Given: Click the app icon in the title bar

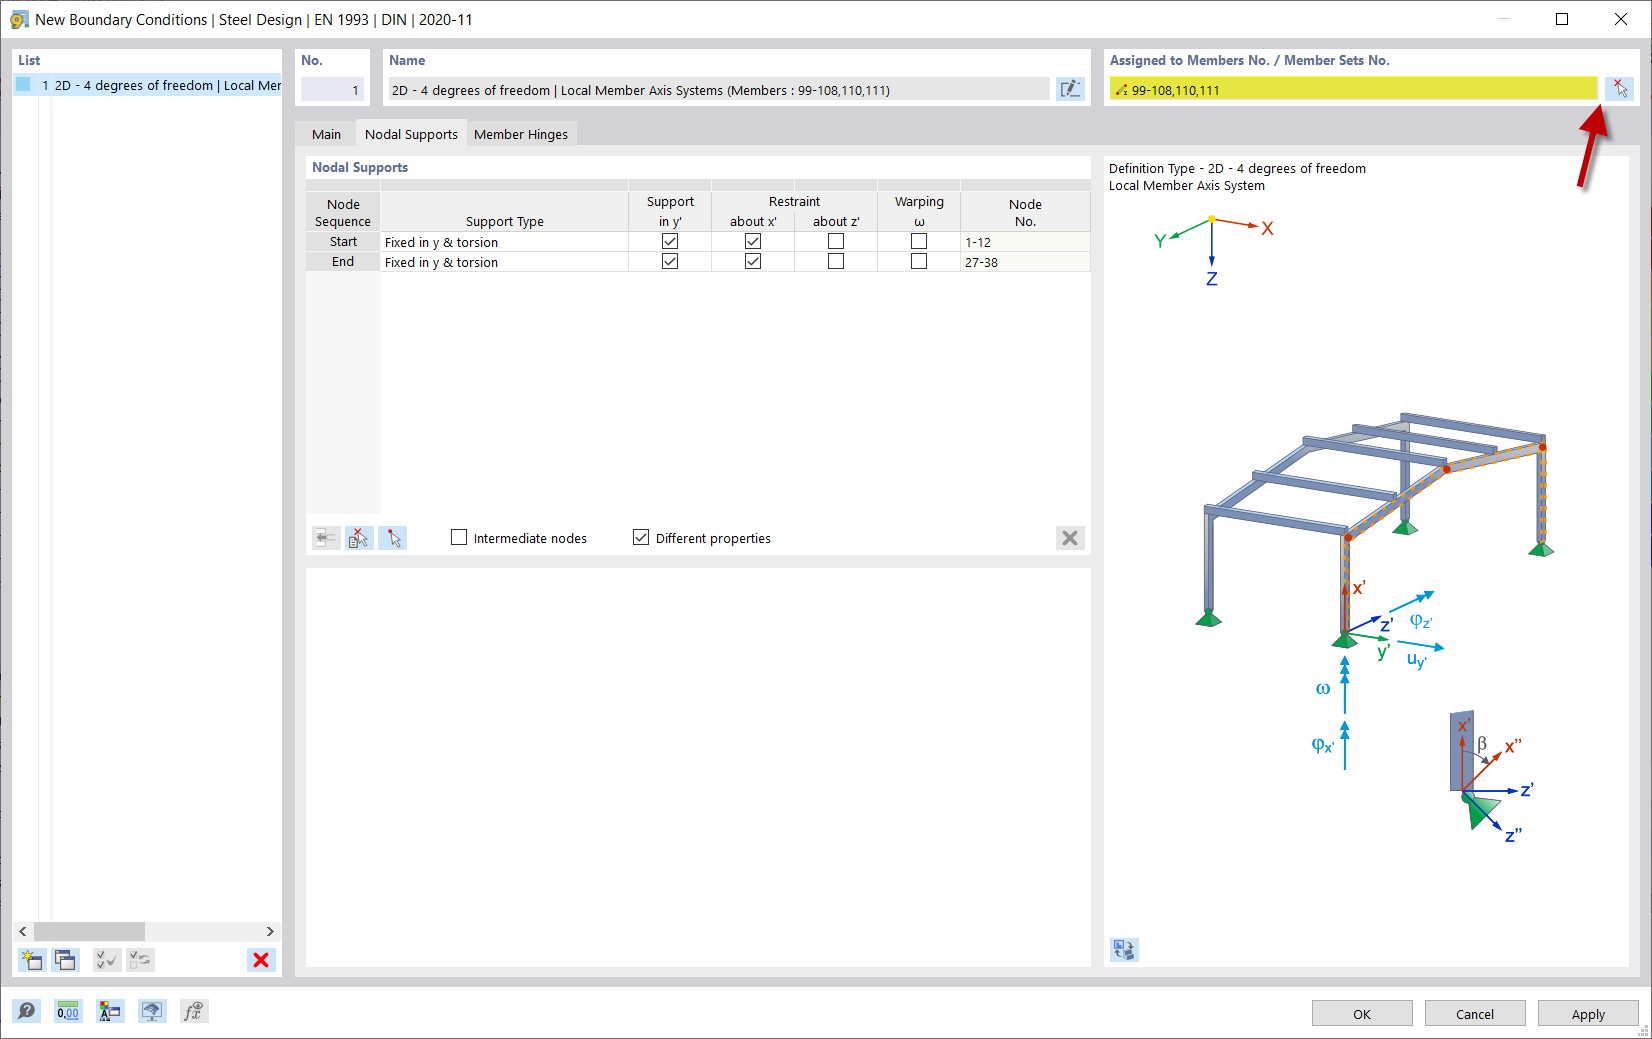Looking at the screenshot, I should [19, 19].
